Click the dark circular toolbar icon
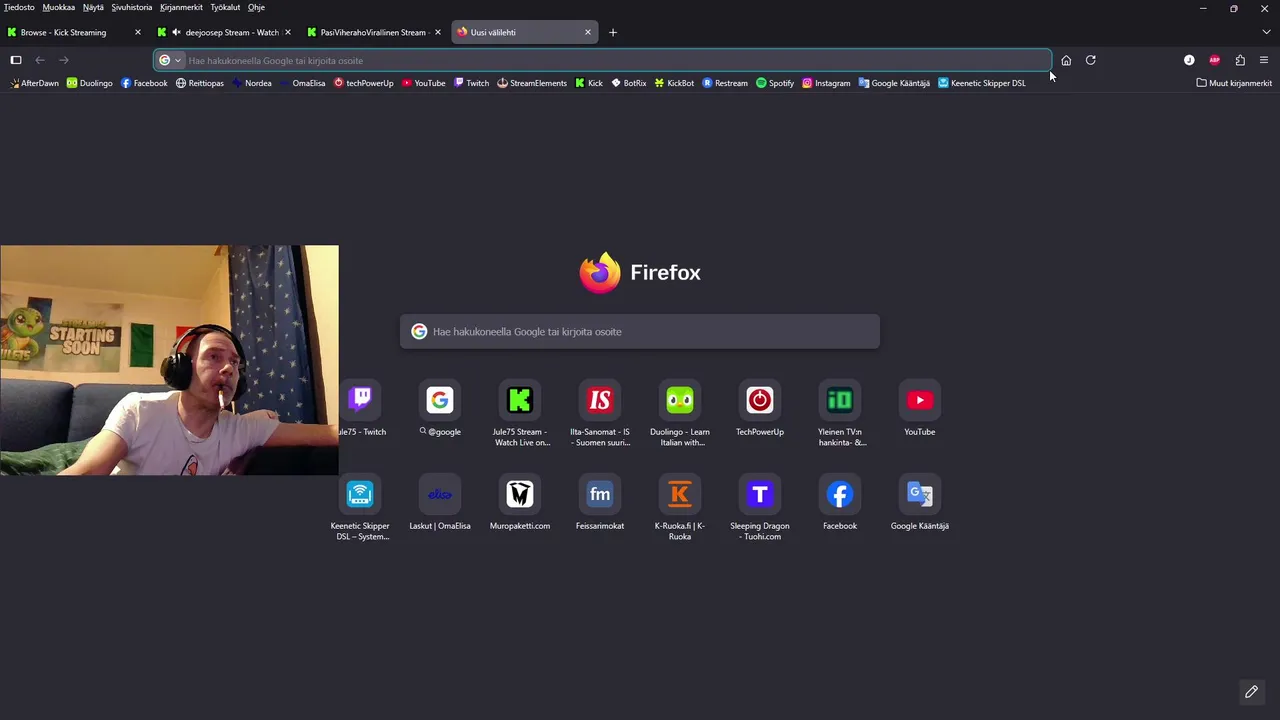Screen dimensions: 1280x720 (1189, 60)
